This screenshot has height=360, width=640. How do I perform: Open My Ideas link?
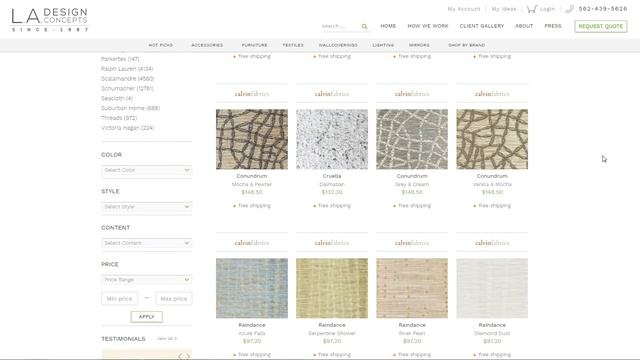click(504, 9)
